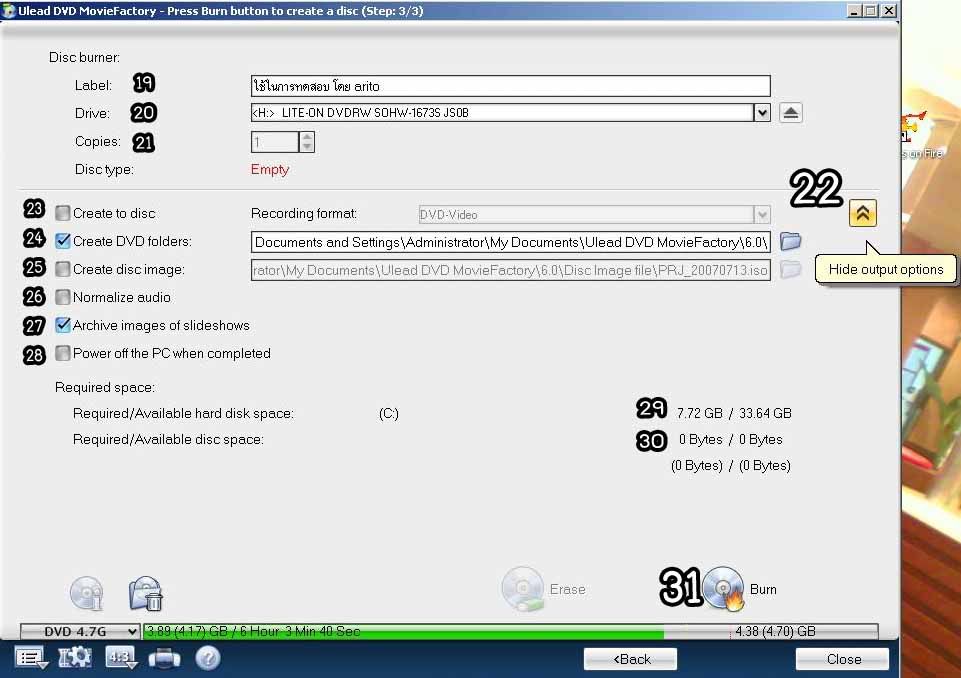Open the disc information icon
Viewport: 961px width, 678px height.
tap(86, 593)
